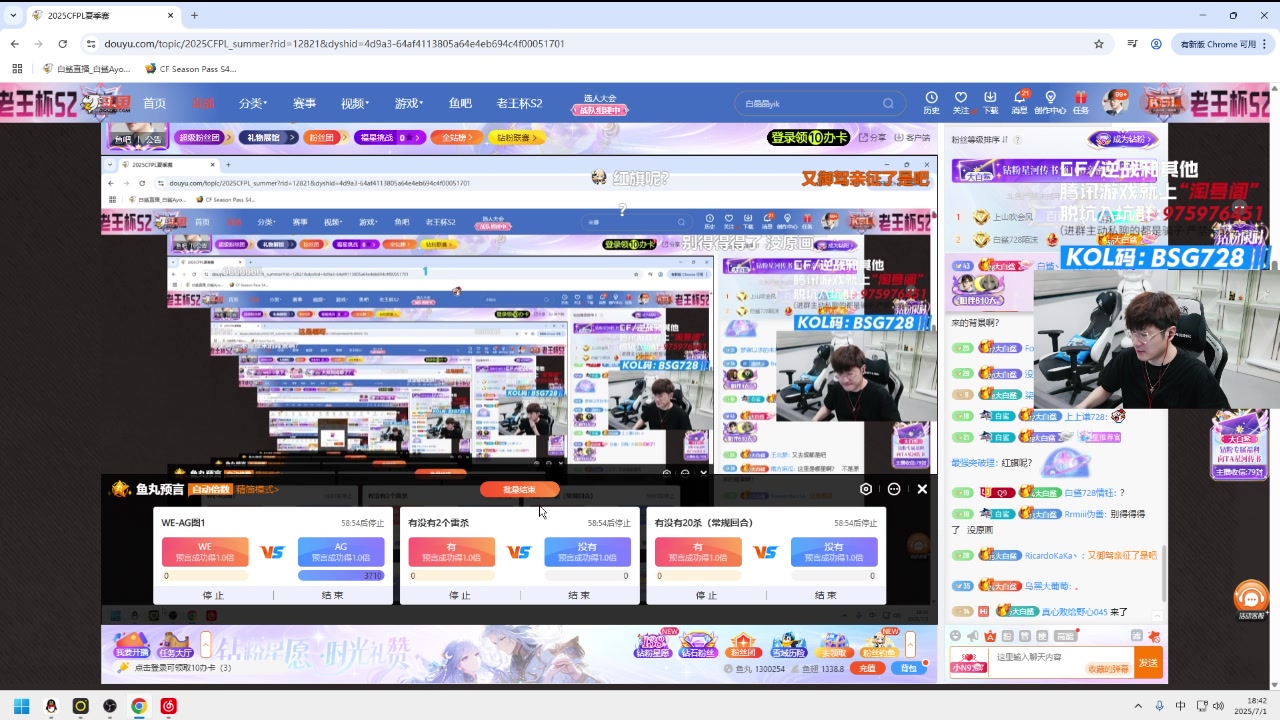Click the 粉丝团 icon in gift bar
Image resolution: width=1280 pixels, height=720 pixels.
[742, 644]
